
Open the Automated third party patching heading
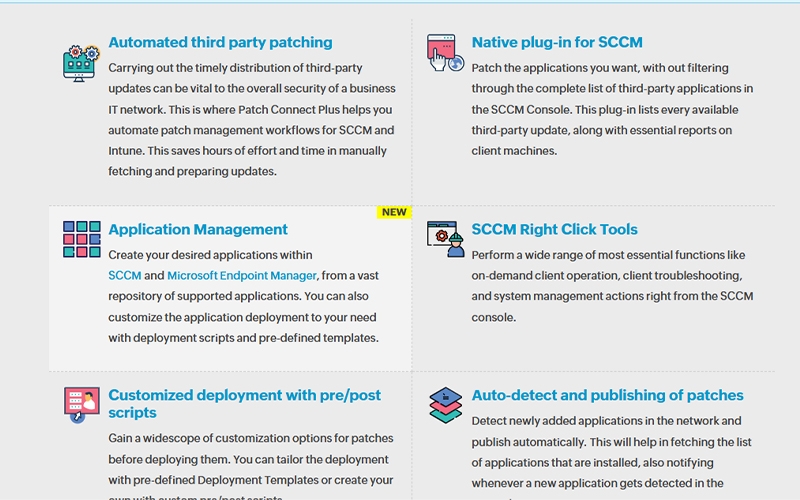[x=220, y=42]
